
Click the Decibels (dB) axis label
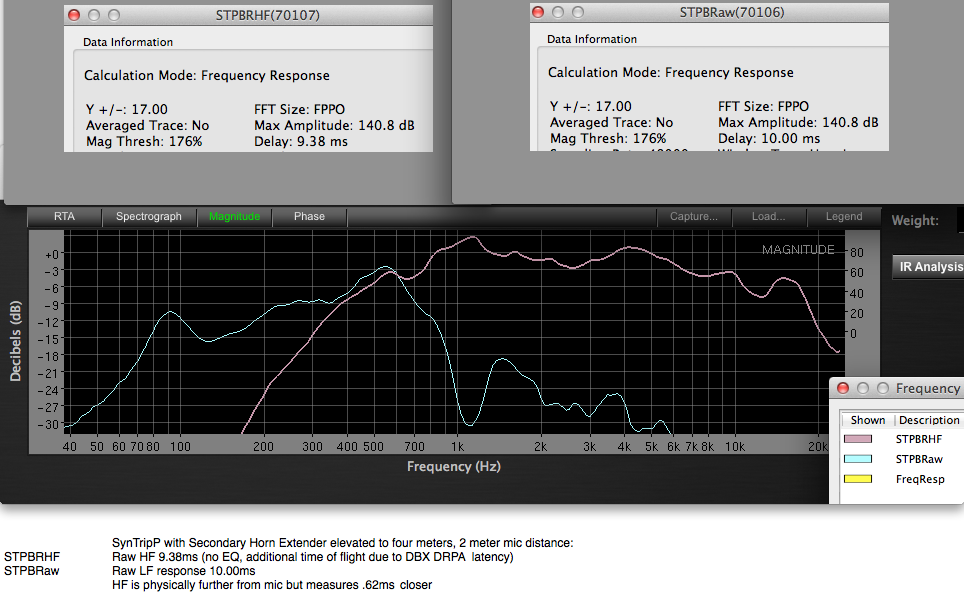point(15,341)
